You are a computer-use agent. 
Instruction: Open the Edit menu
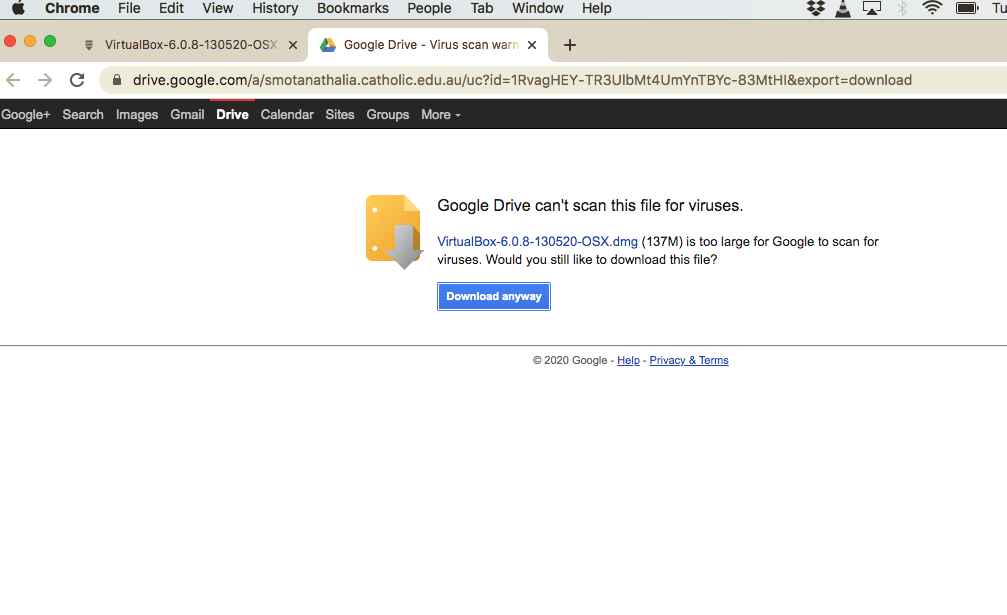coord(171,8)
